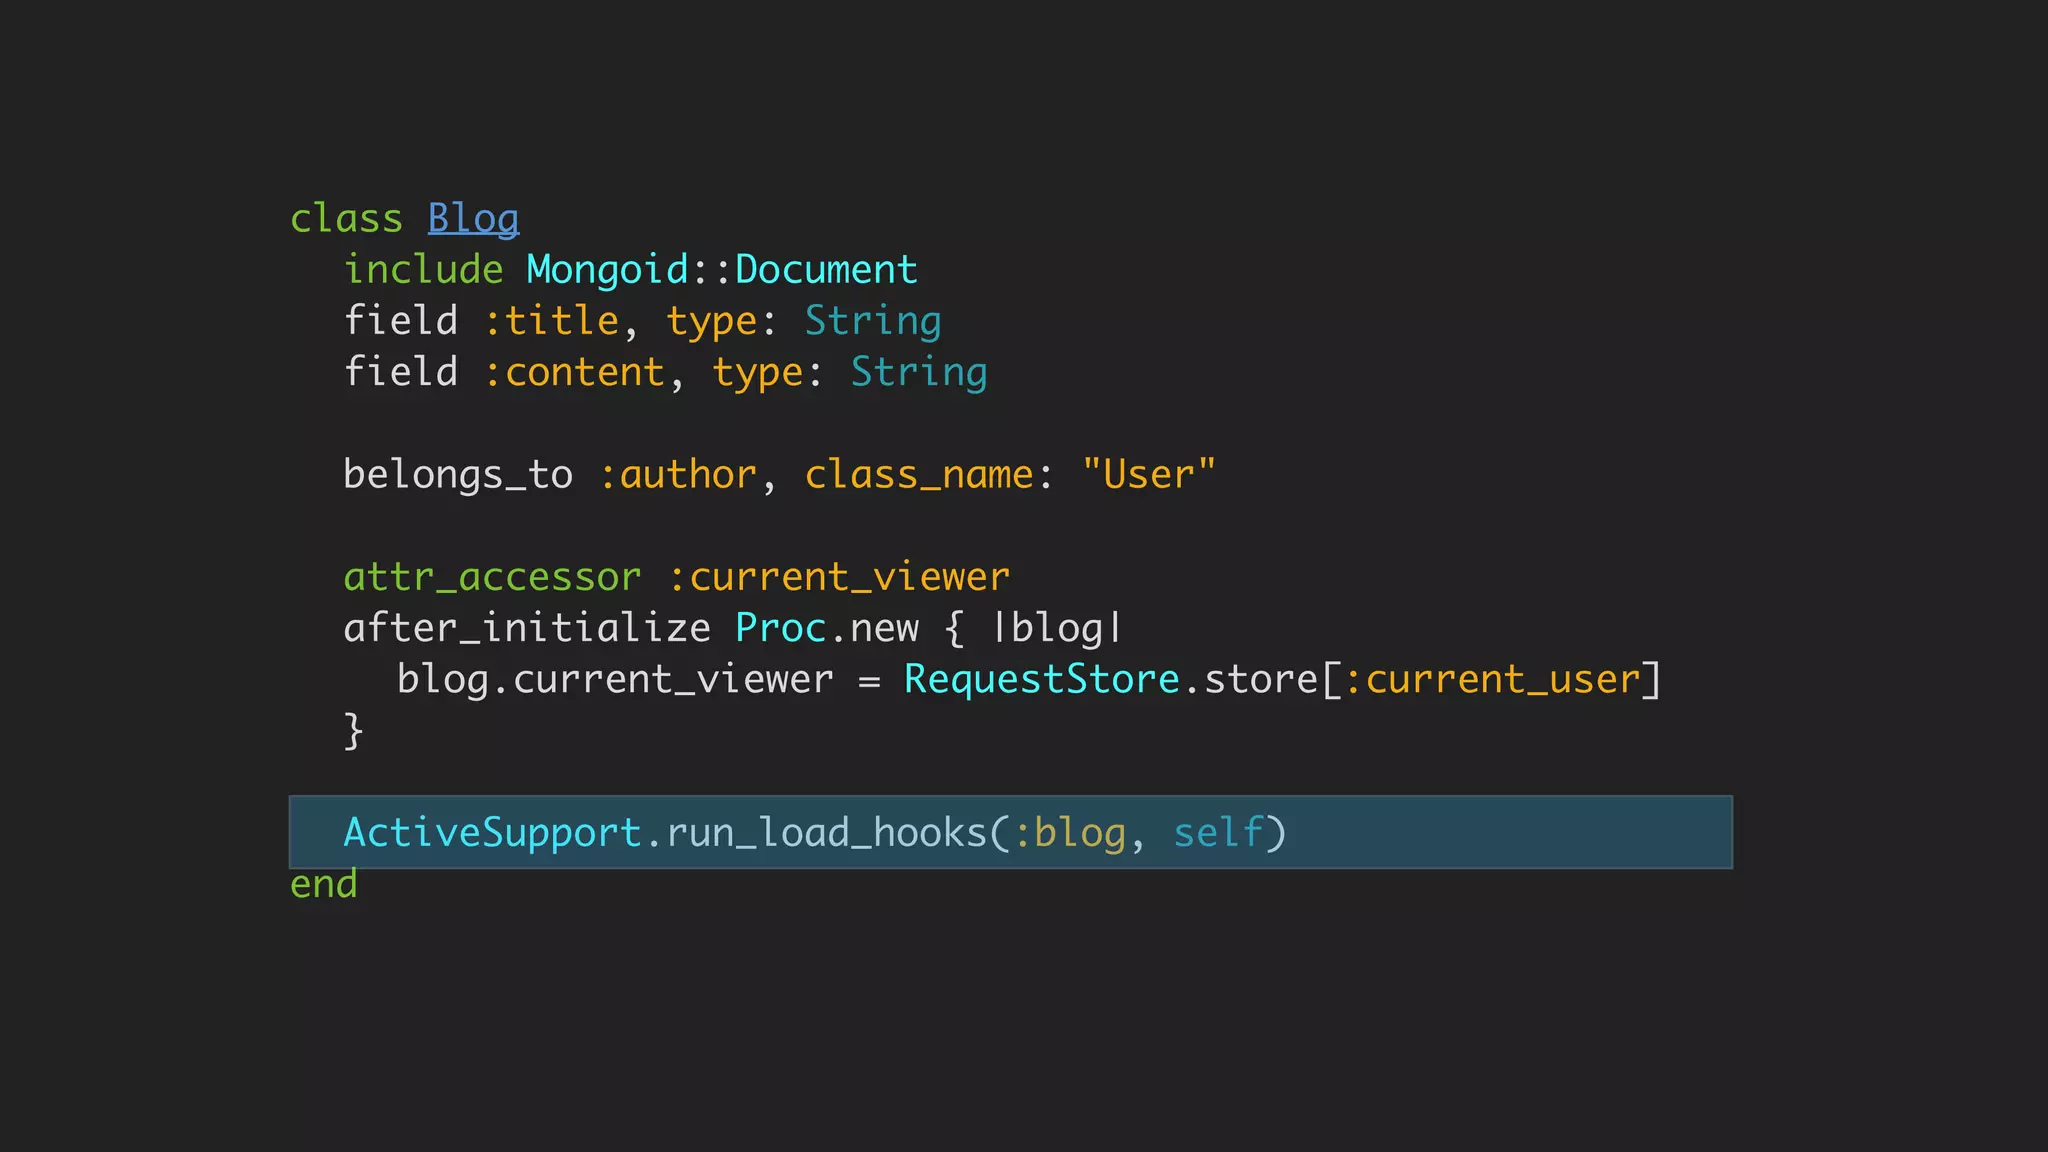Image resolution: width=2048 pixels, height=1152 pixels.
Task: Click the closing curly brace of the Proc
Action: click(353, 731)
